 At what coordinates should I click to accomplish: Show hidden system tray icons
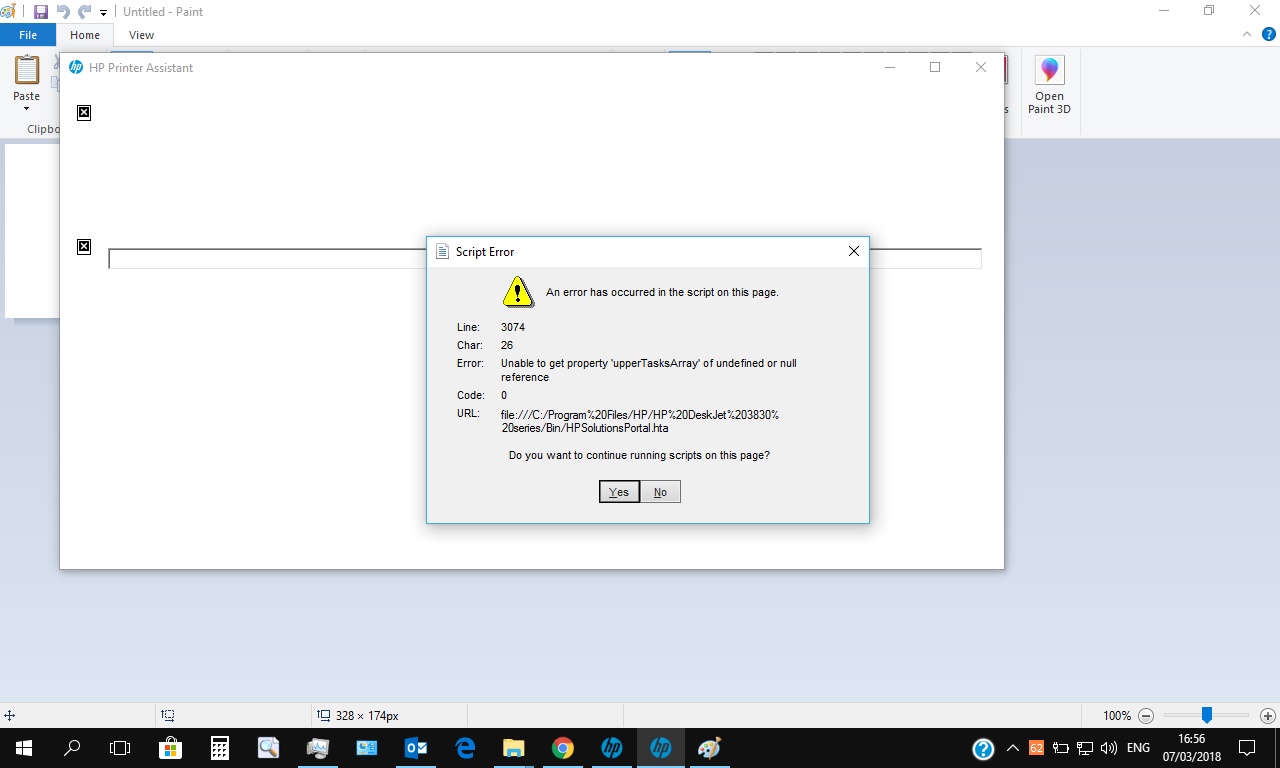point(1013,748)
